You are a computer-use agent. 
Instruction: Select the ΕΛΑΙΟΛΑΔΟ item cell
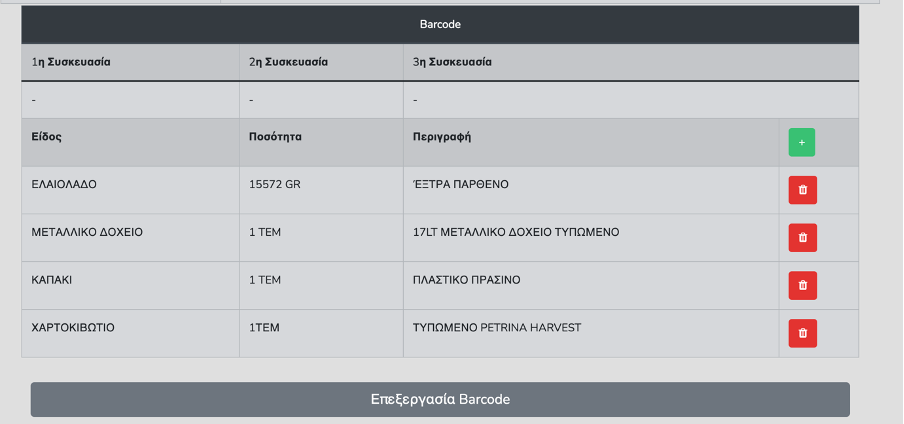tap(130, 190)
